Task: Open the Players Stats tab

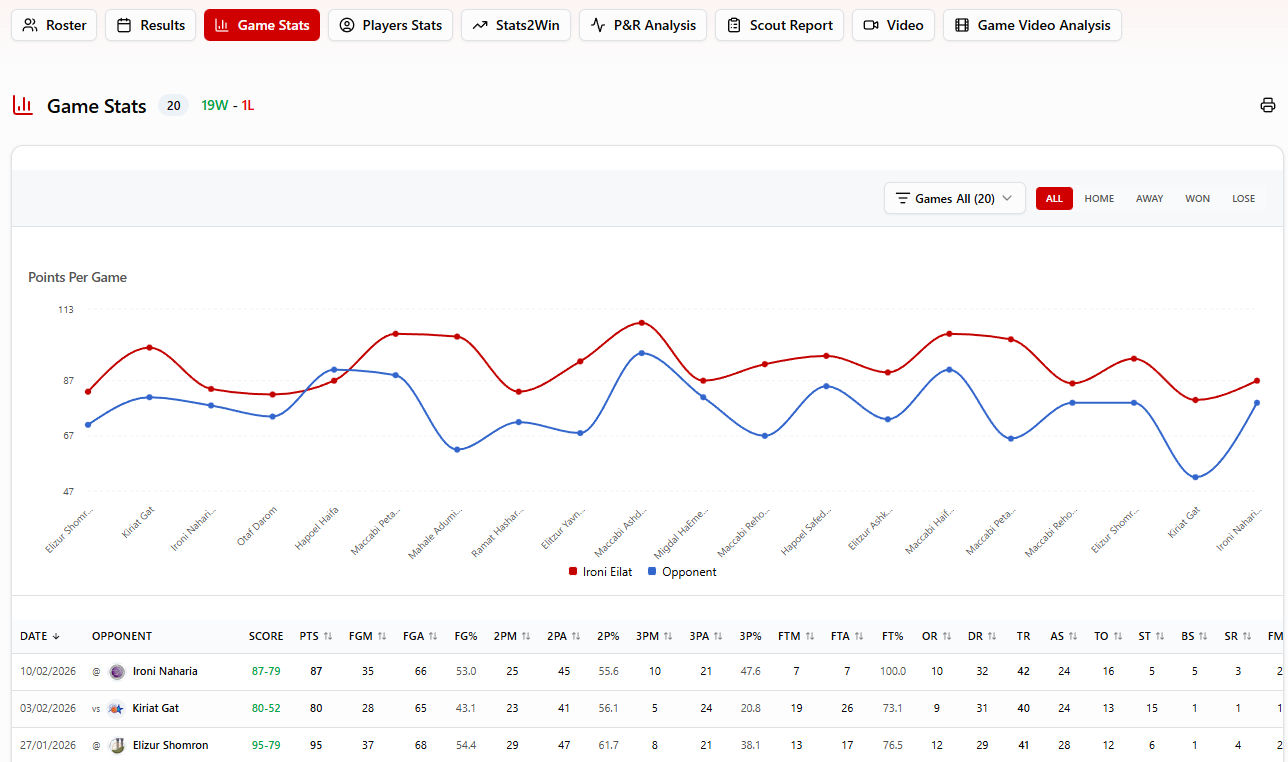Action: 391,25
